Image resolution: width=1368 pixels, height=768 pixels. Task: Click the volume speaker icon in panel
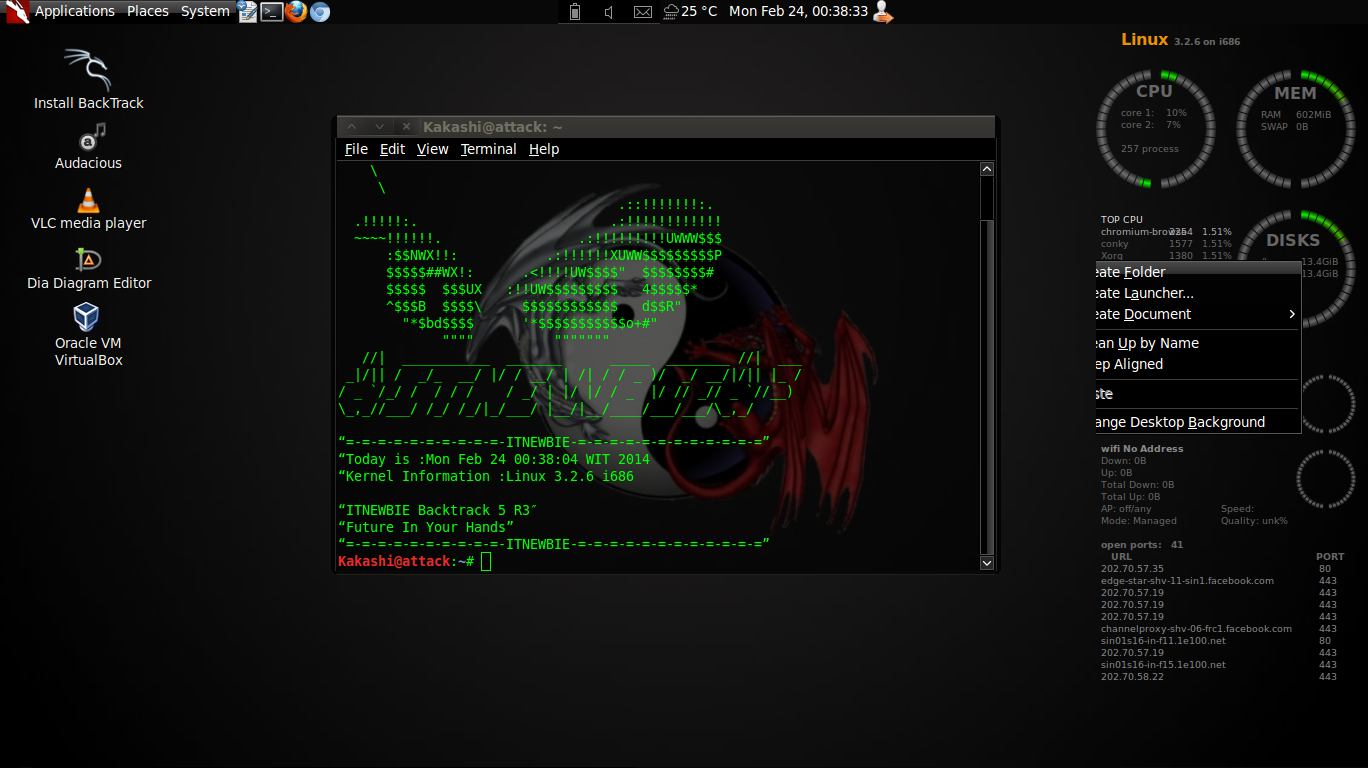point(608,12)
